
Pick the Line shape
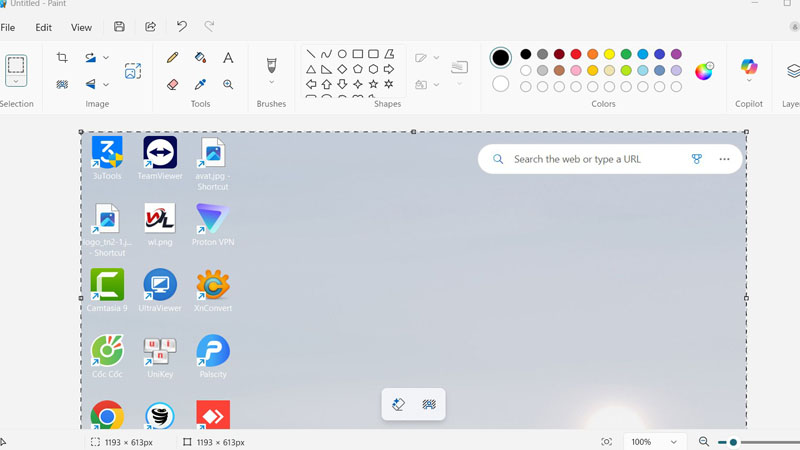point(311,54)
